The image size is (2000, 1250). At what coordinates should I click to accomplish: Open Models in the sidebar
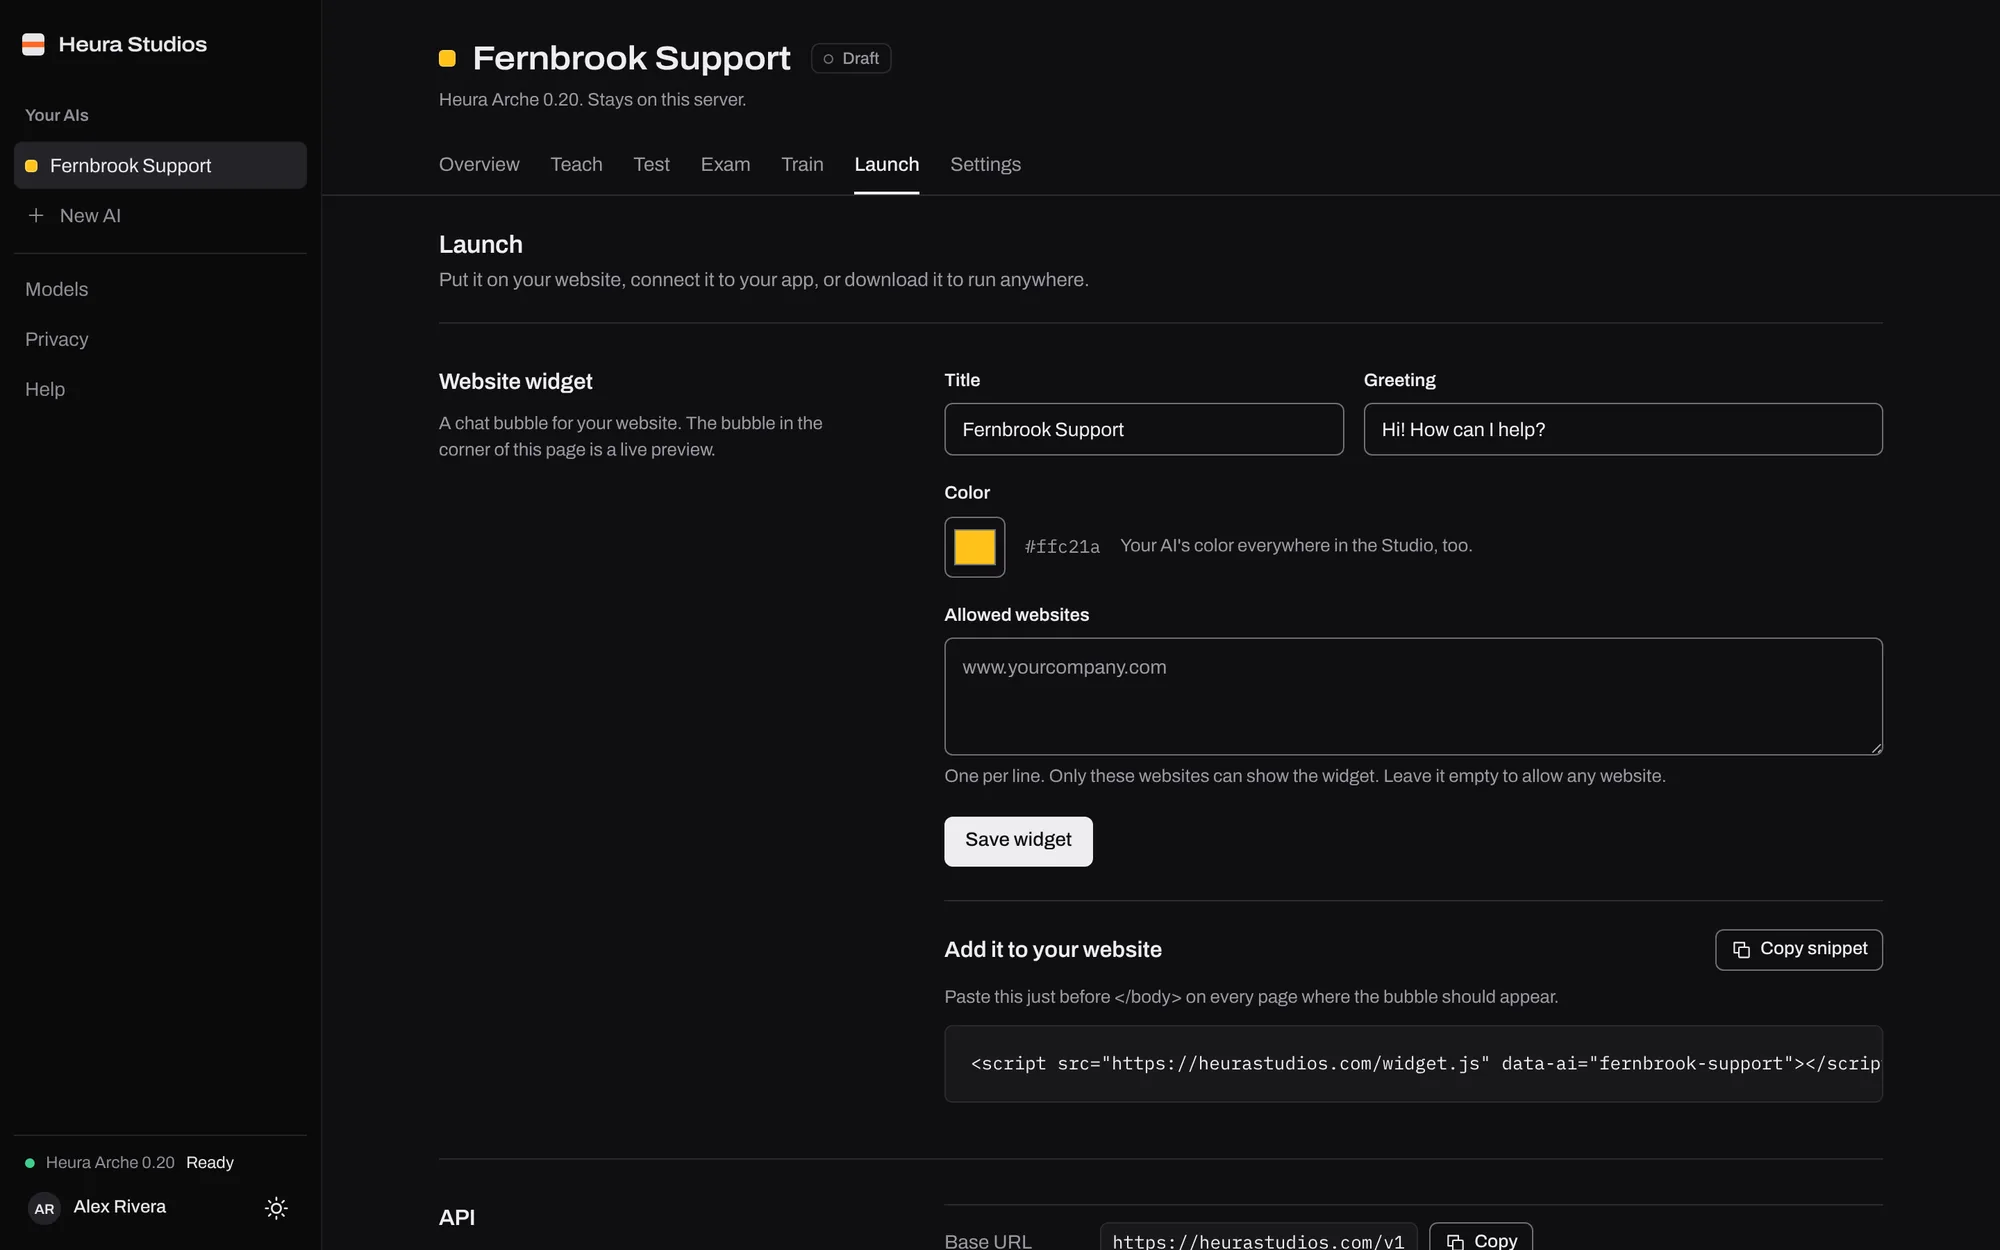click(x=57, y=289)
